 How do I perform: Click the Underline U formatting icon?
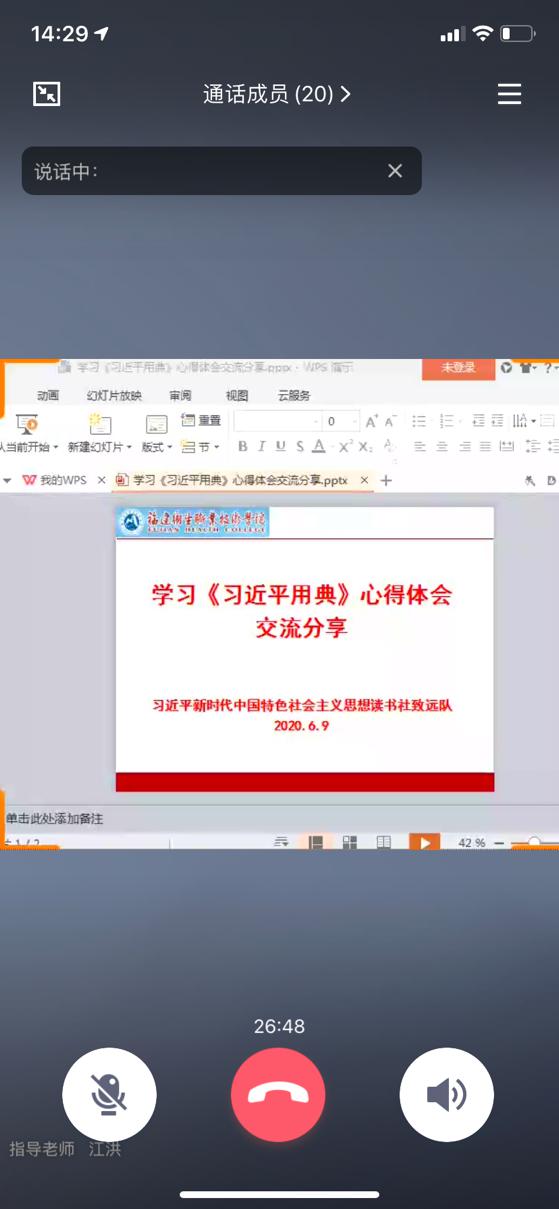click(280, 446)
